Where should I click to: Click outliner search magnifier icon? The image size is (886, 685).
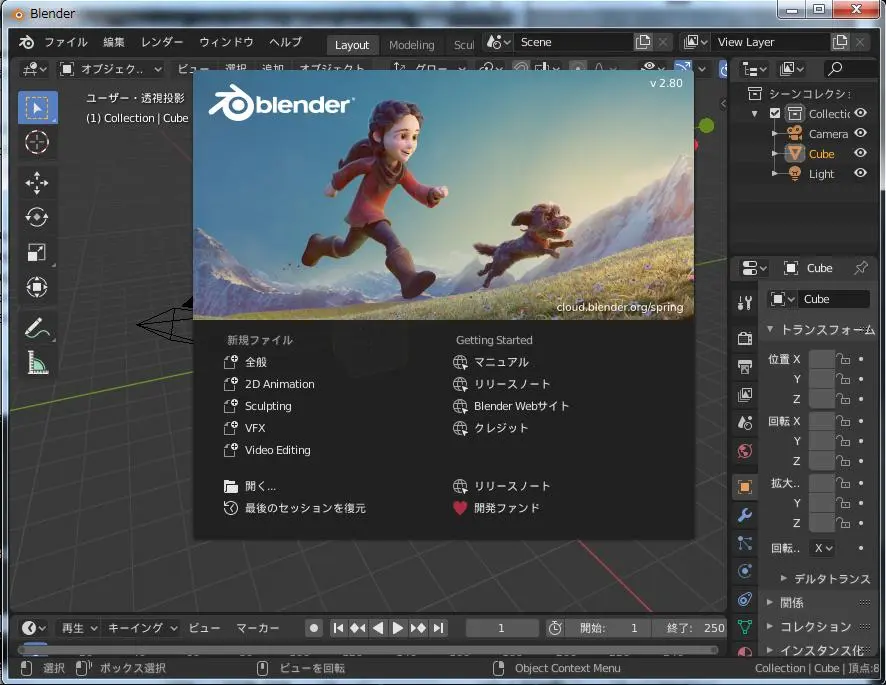[x=835, y=69]
